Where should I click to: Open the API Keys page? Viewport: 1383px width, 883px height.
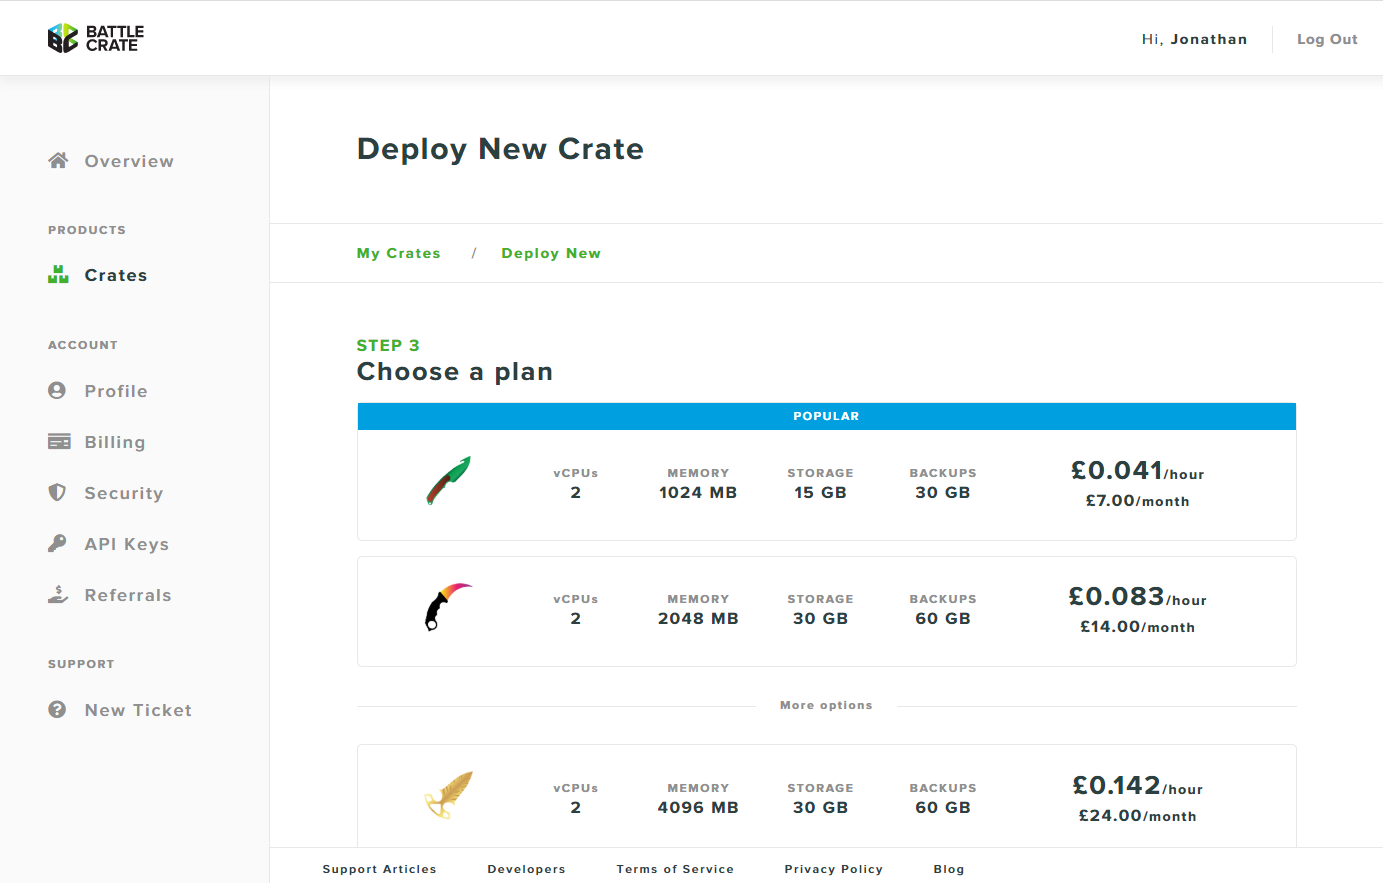click(127, 544)
